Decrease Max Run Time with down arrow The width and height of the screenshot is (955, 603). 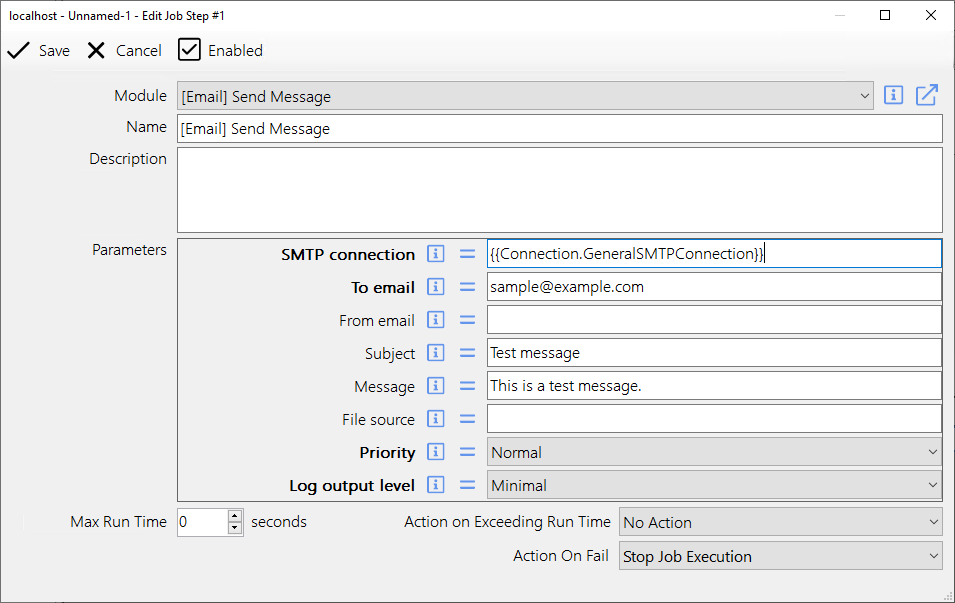(x=235, y=529)
